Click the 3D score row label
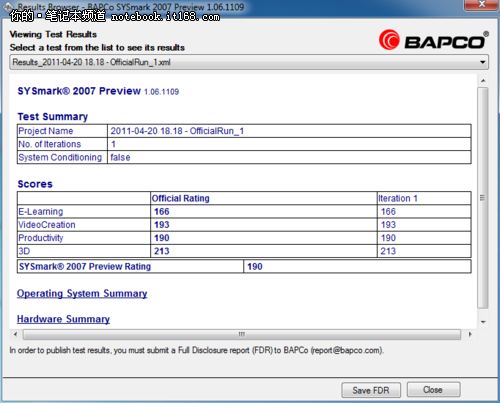 (24, 251)
